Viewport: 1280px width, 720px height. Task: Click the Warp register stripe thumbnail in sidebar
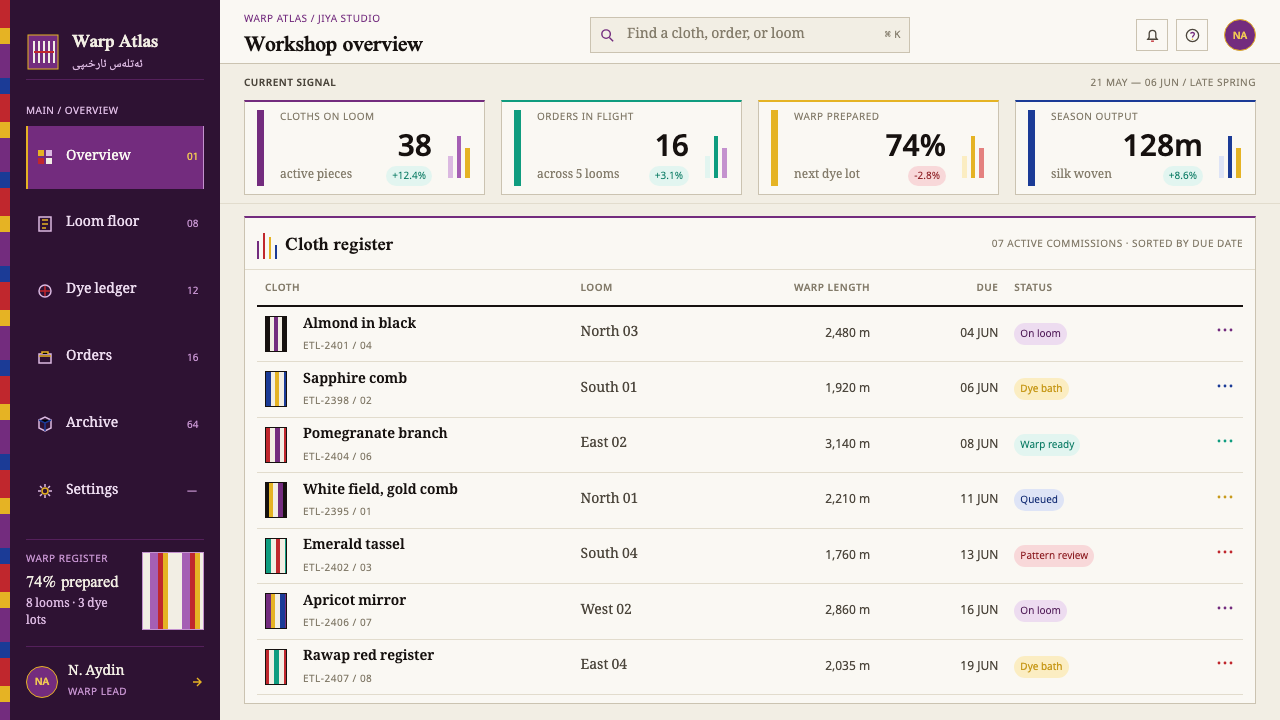[173, 591]
